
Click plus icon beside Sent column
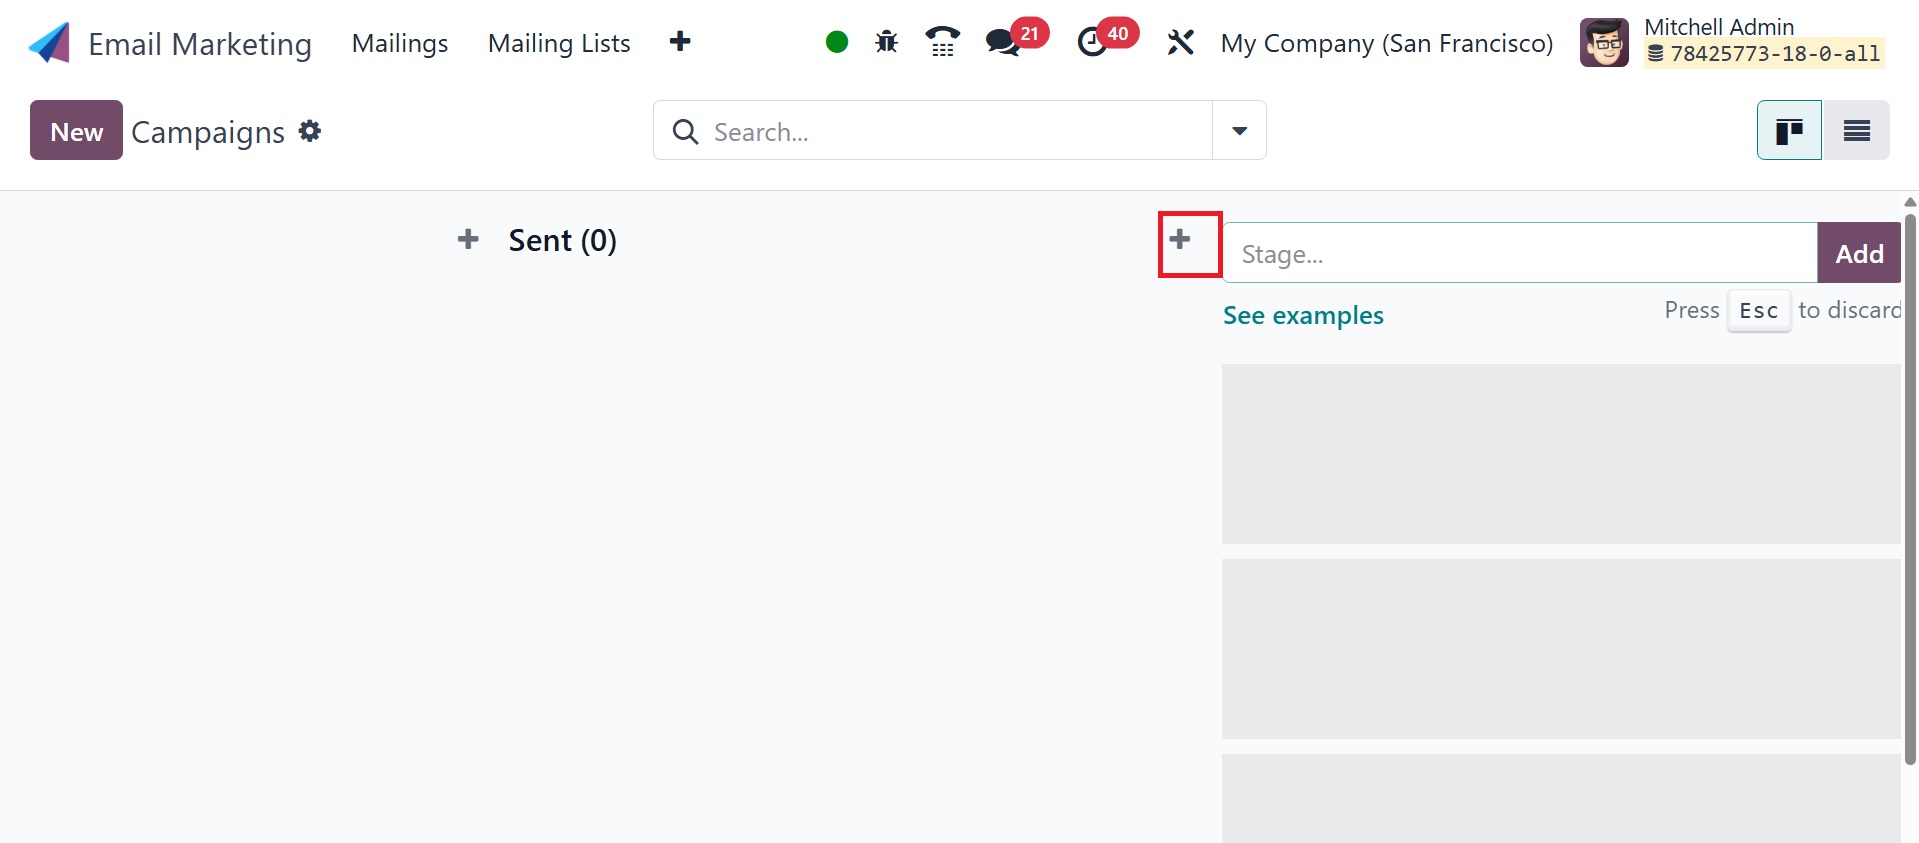[x=468, y=239]
